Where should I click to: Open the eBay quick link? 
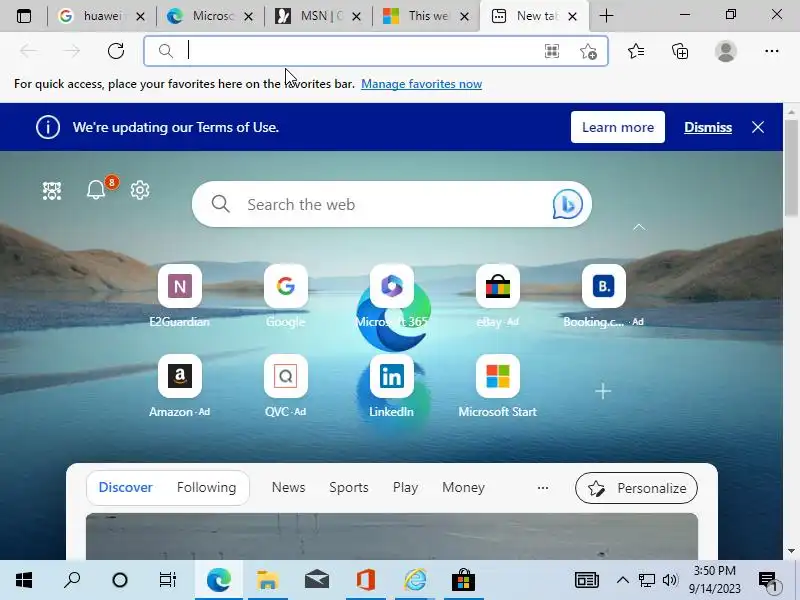(498, 296)
